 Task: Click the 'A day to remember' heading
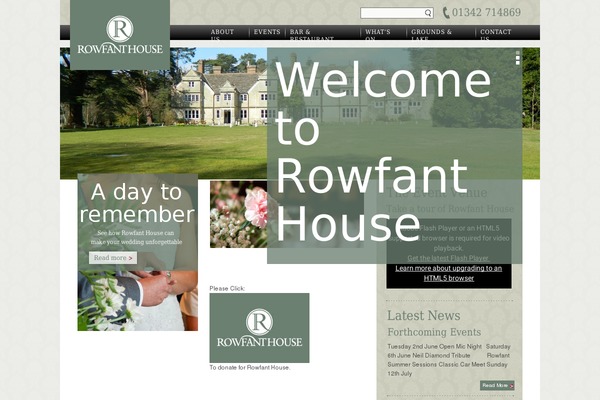137,203
